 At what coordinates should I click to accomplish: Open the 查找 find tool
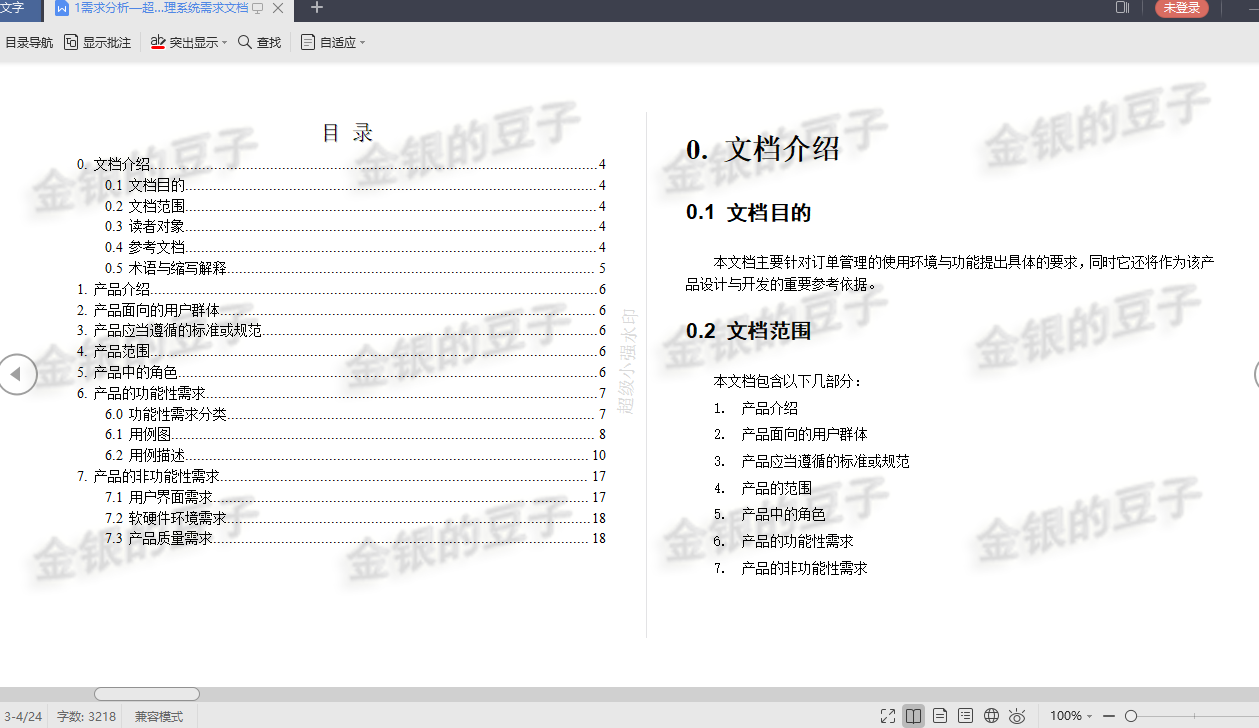tap(258, 43)
